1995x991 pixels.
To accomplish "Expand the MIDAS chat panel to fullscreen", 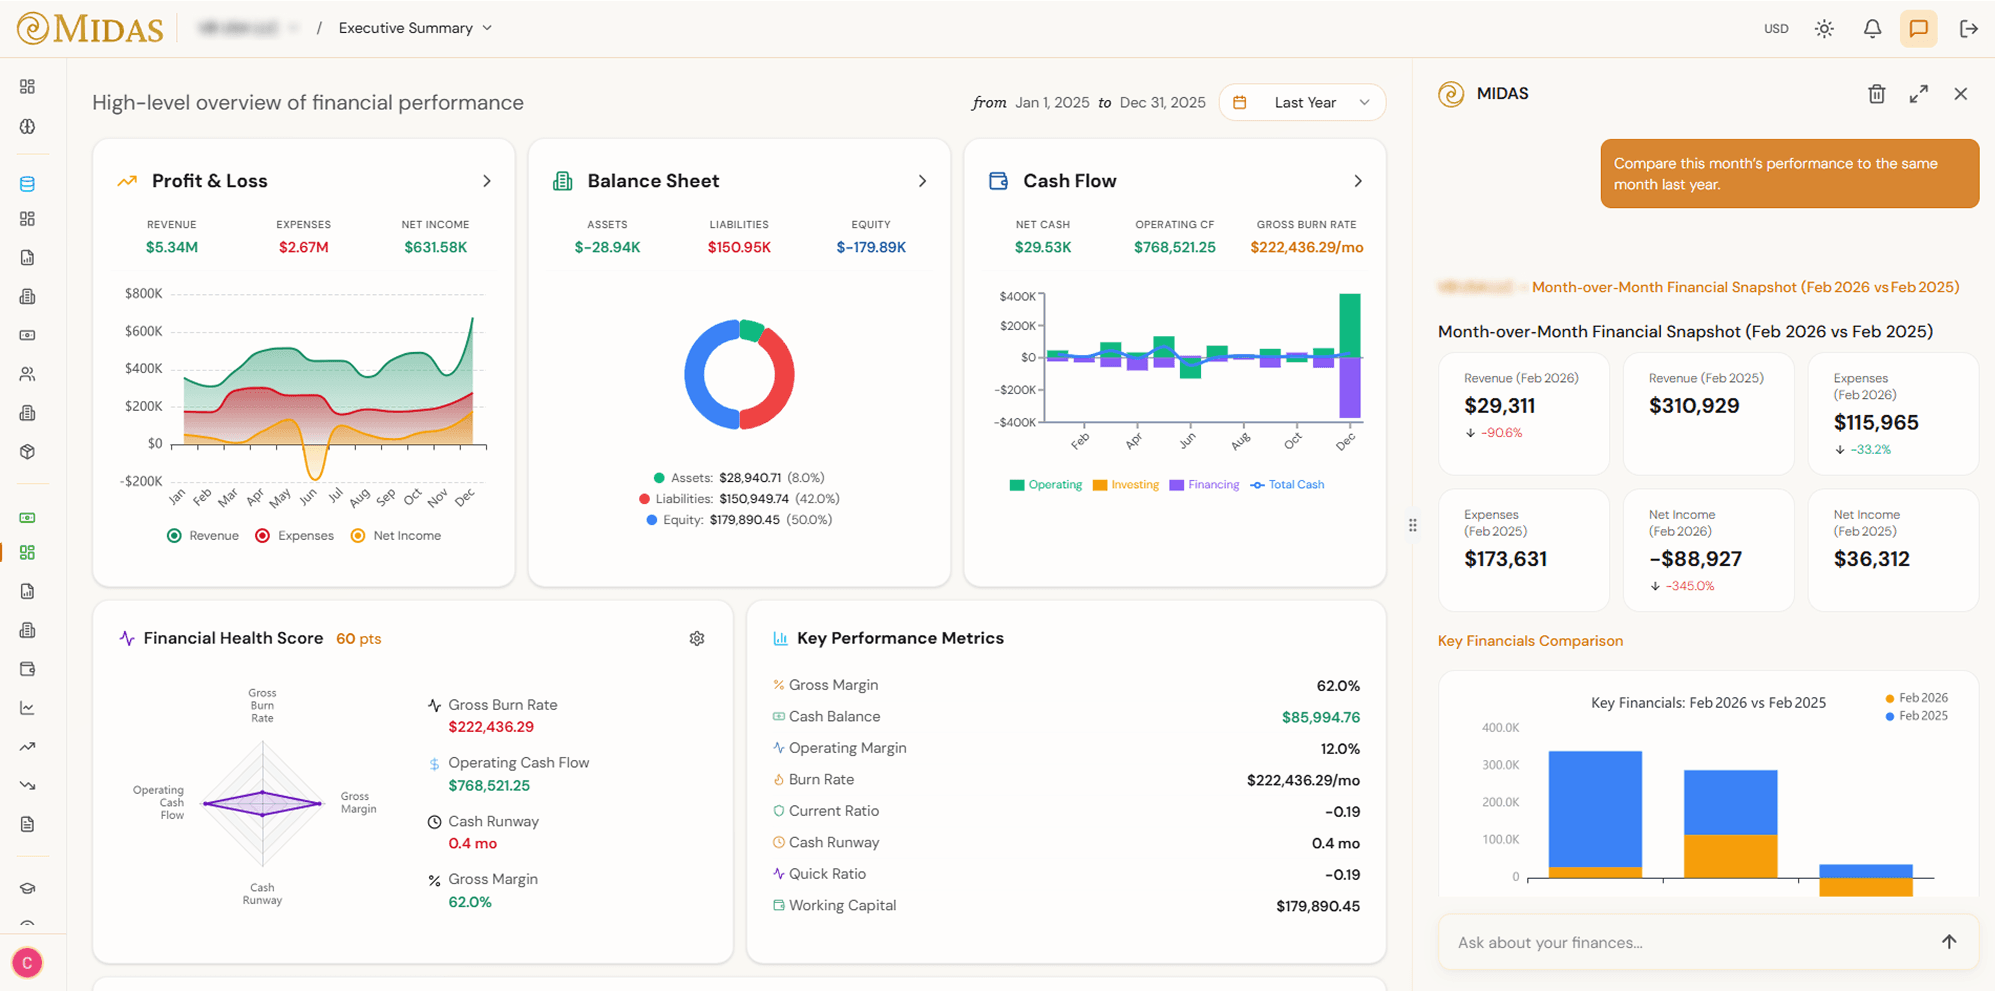I will [1918, 93].
